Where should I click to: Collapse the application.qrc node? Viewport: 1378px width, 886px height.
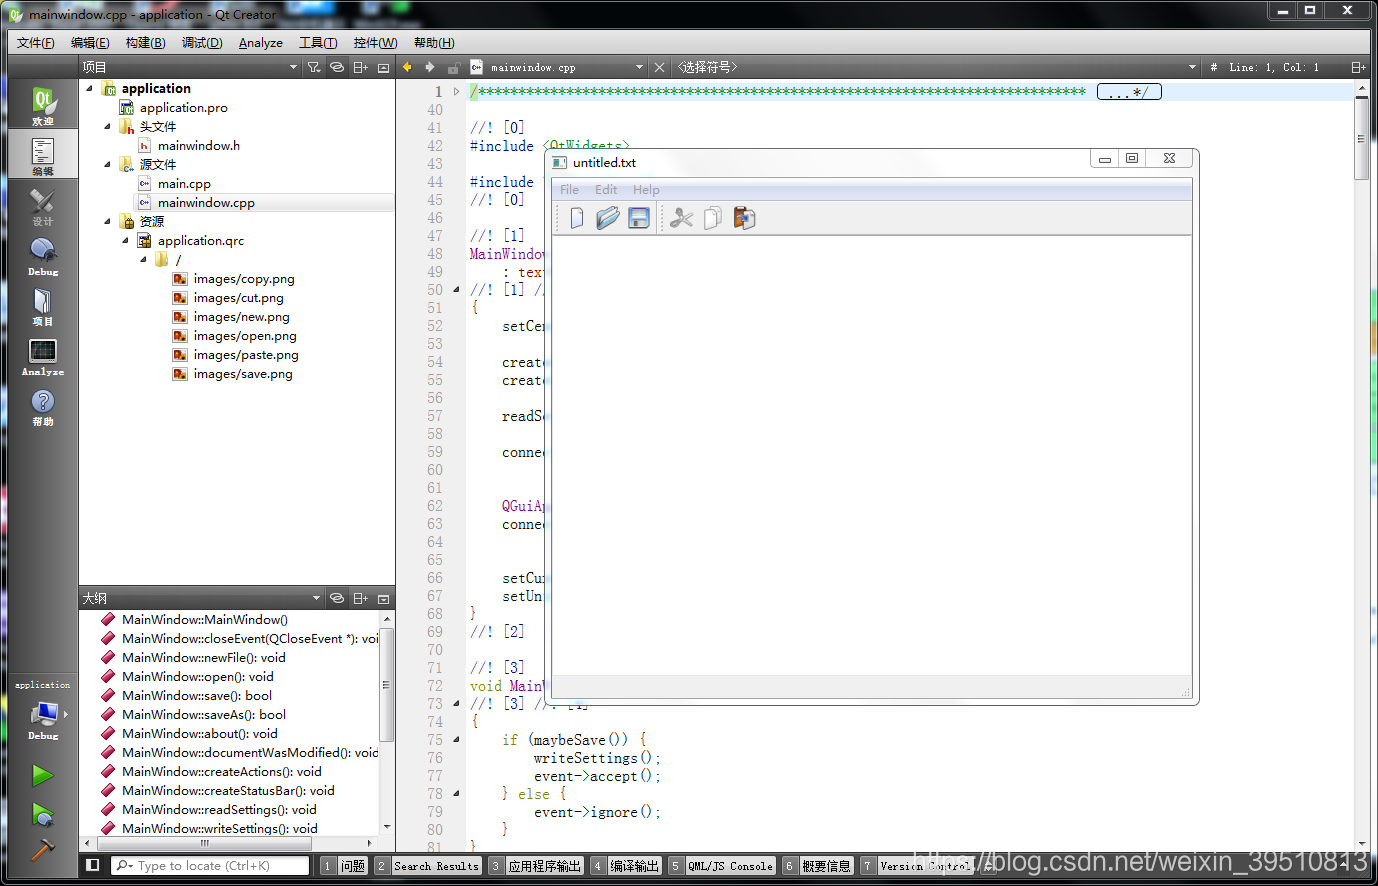[125, 240]
